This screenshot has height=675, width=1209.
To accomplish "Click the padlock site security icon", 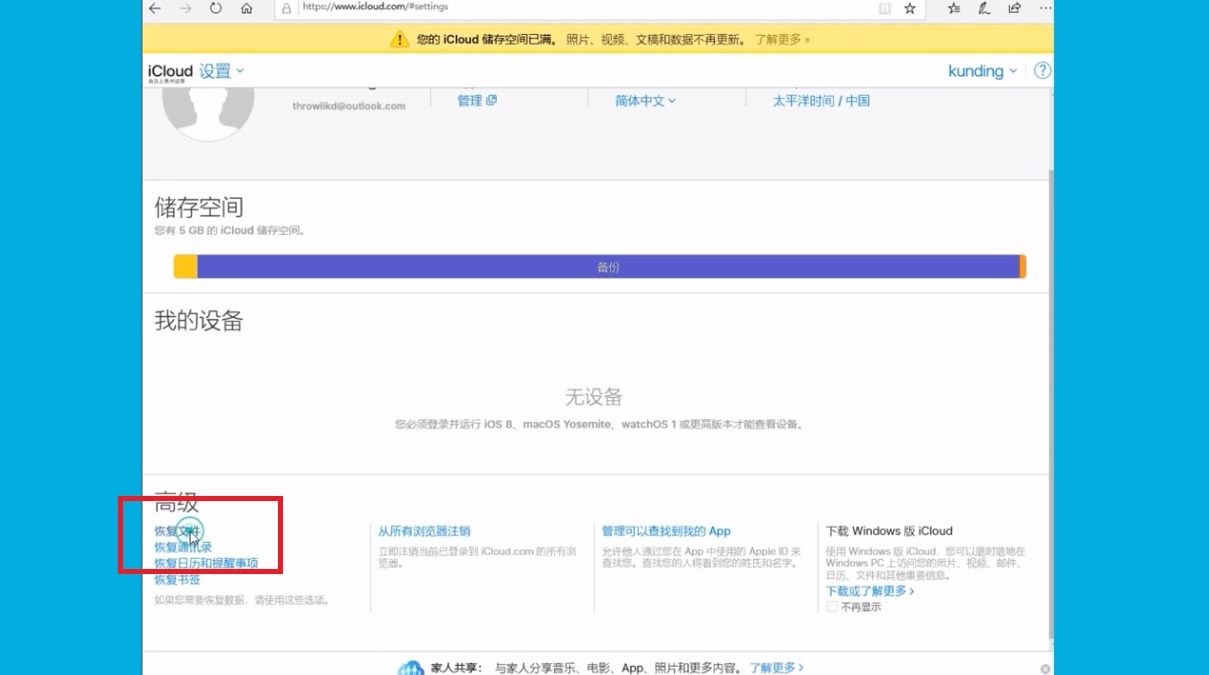I will 287,8.
